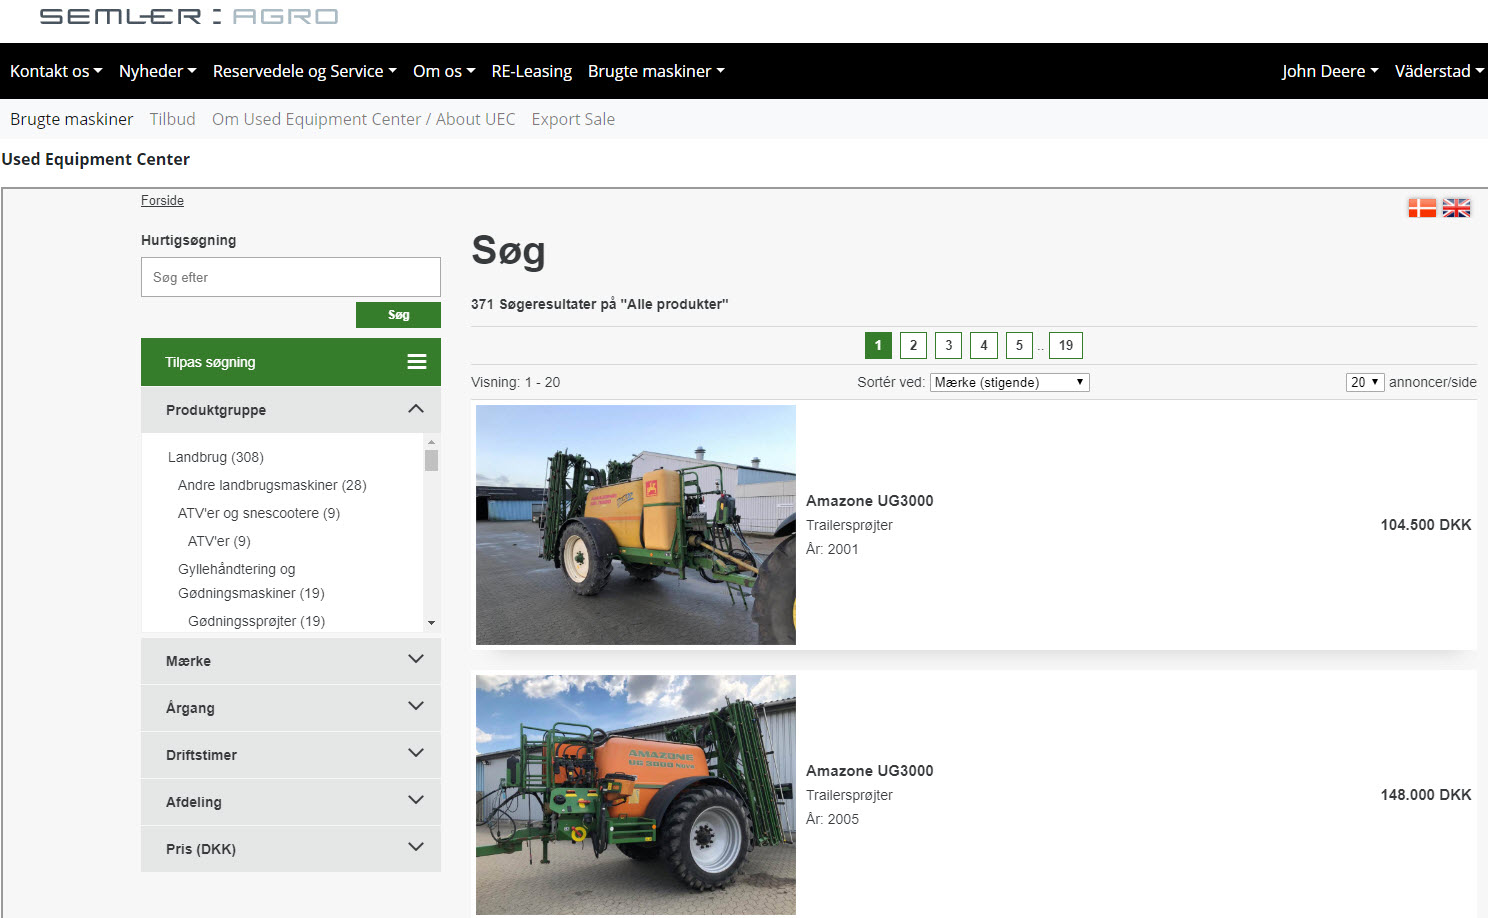
Task: Go to results page 4
Action: [x=984, y=345]
